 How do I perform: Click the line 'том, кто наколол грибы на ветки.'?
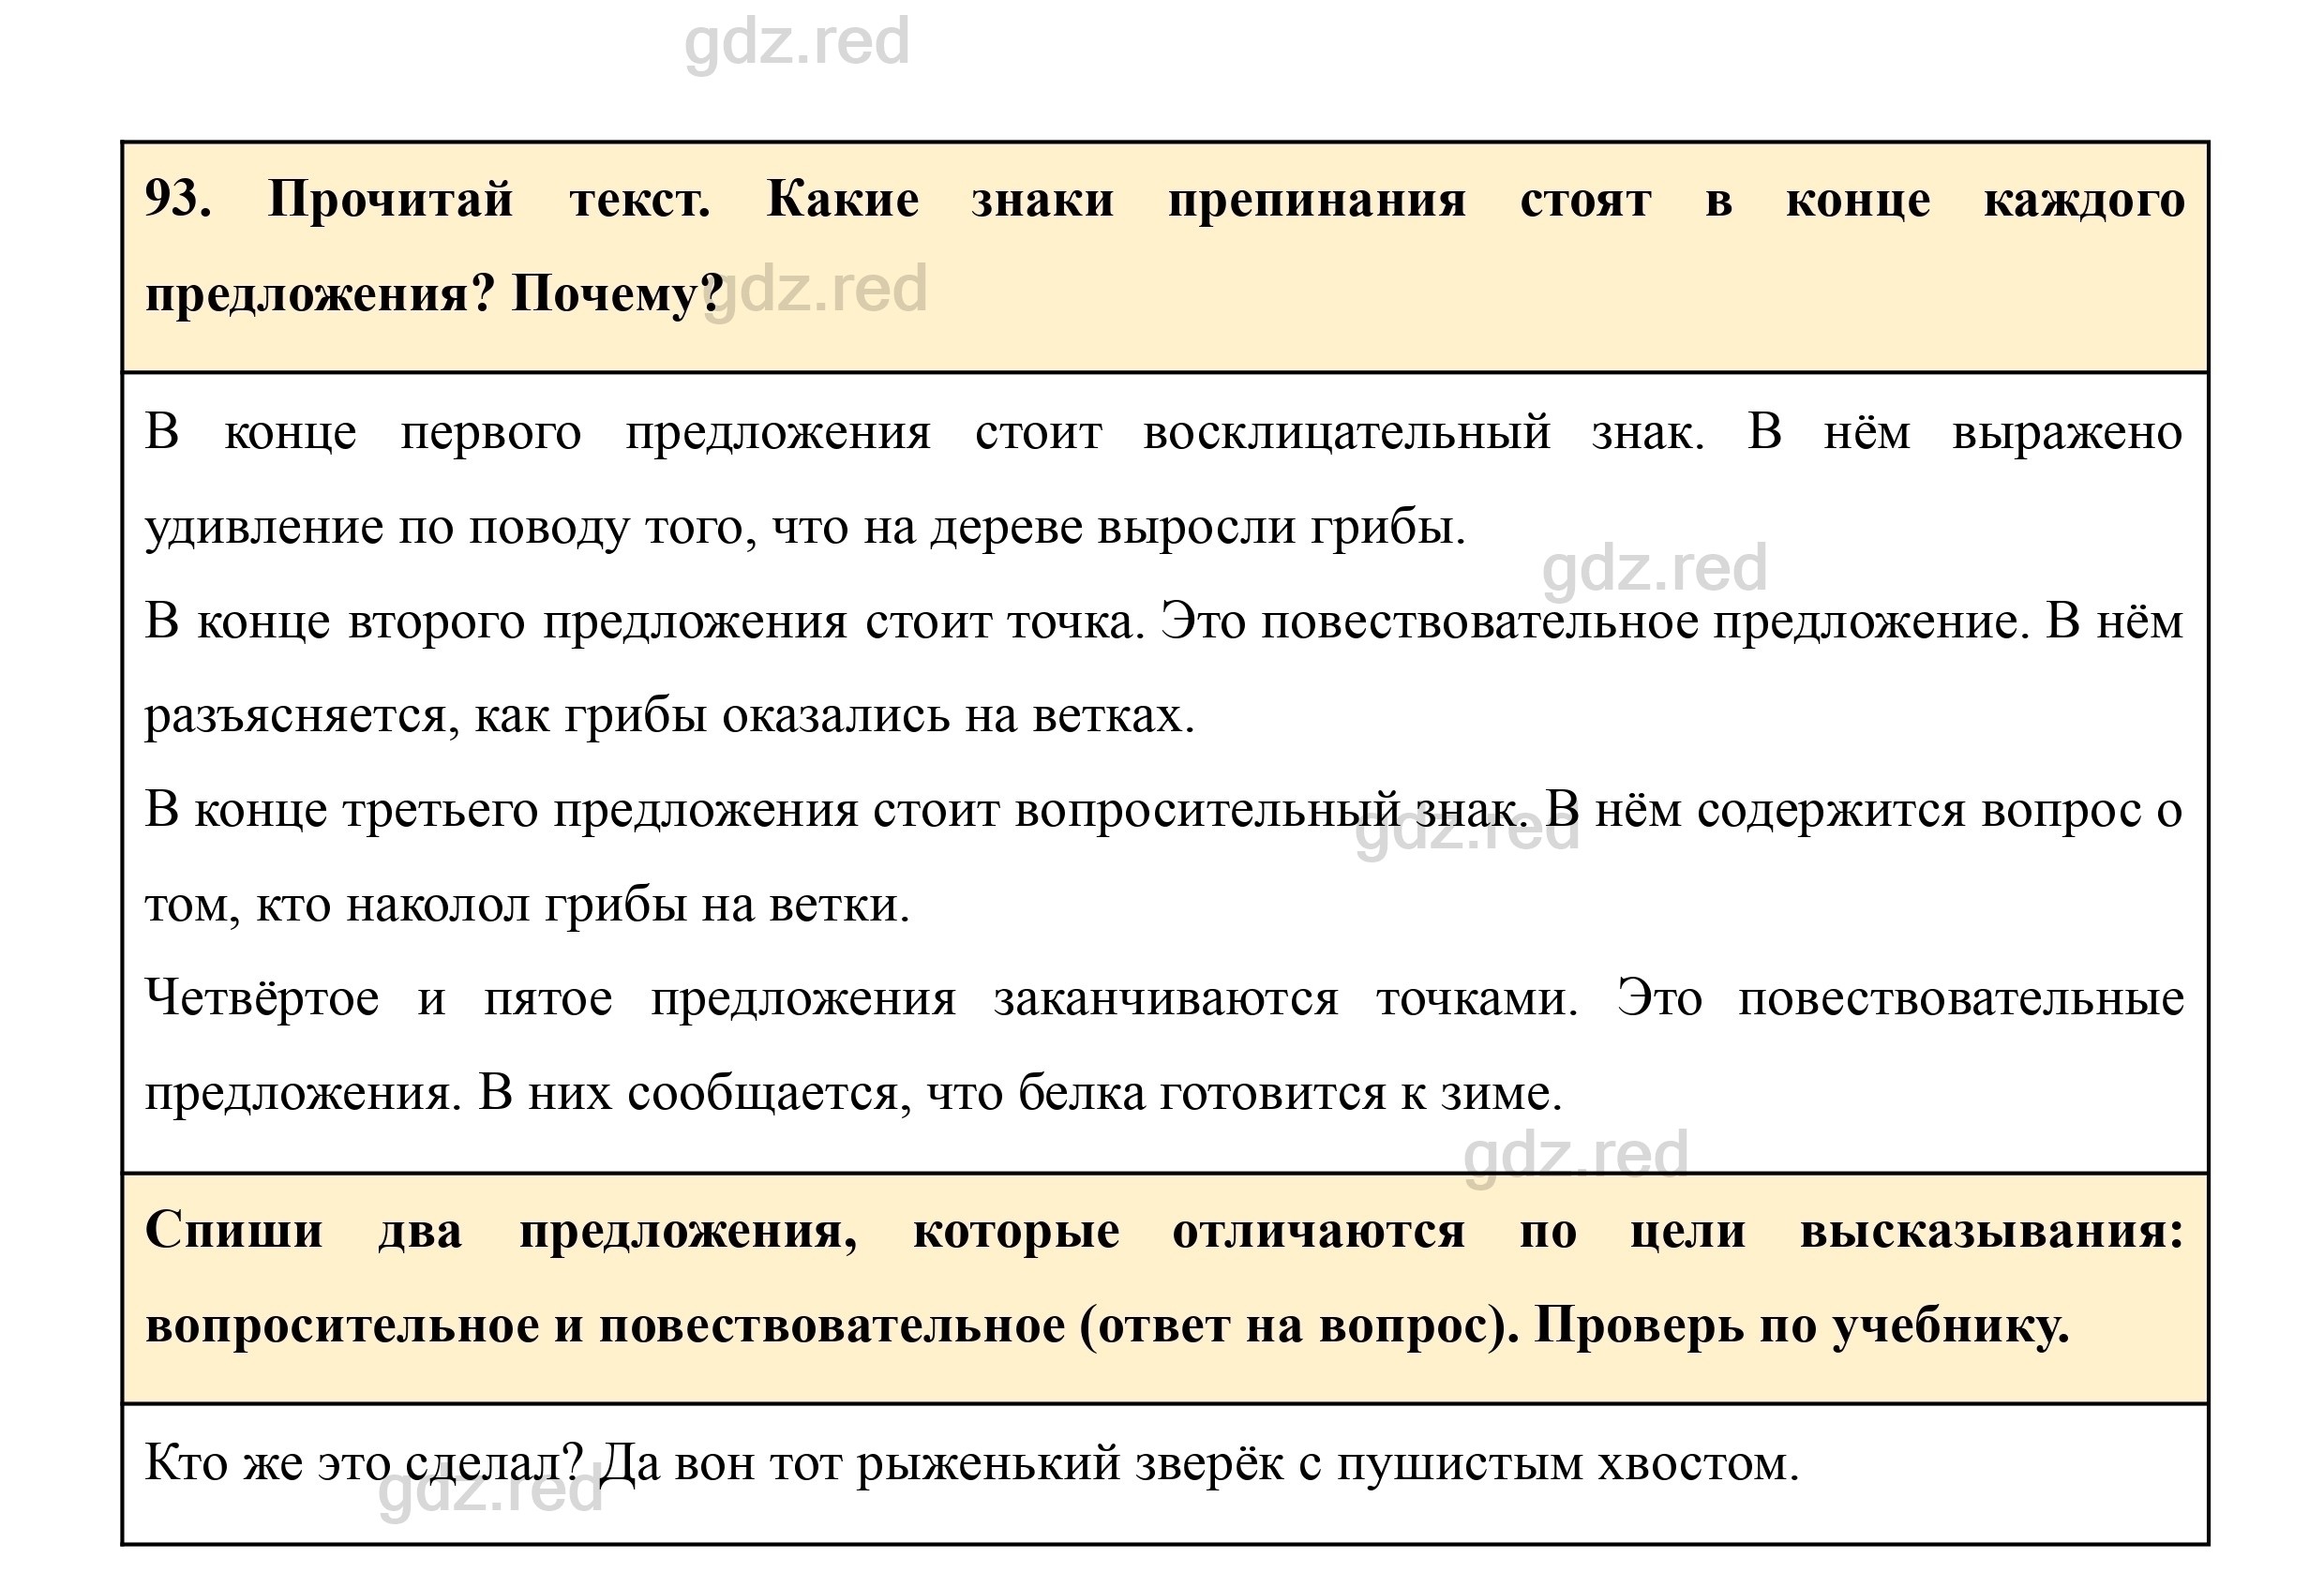tap(527, 906)
